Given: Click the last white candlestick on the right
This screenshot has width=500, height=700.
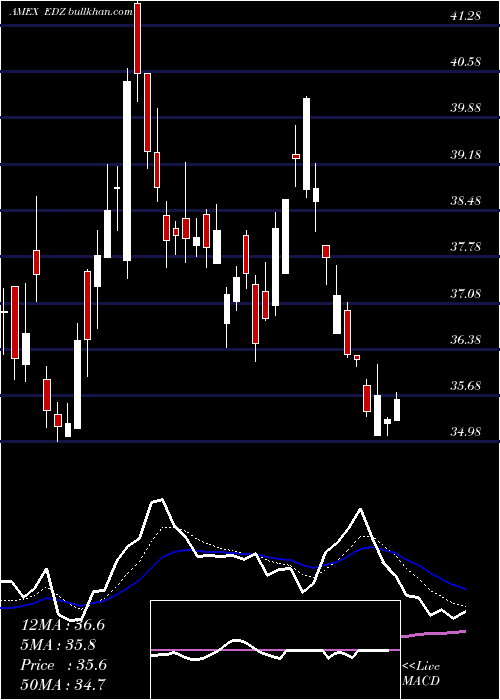Looking at the screenshot, I should [397, 410].
